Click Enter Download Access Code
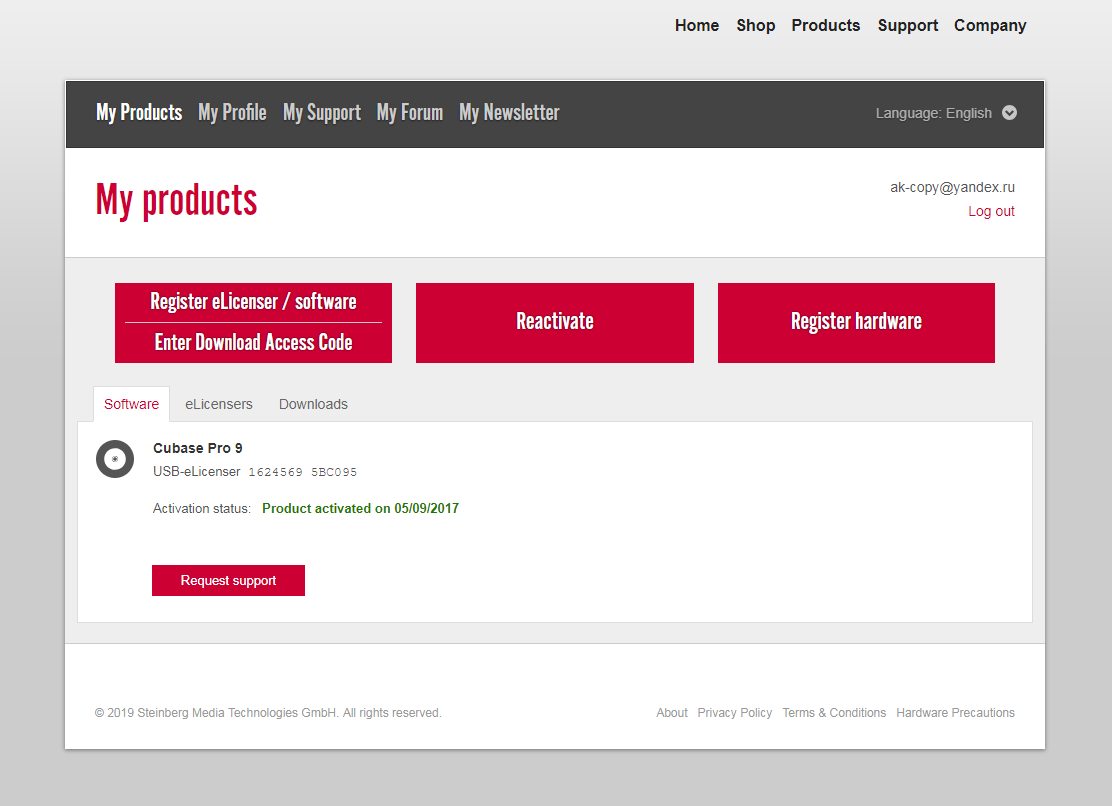 click(253, 343)
